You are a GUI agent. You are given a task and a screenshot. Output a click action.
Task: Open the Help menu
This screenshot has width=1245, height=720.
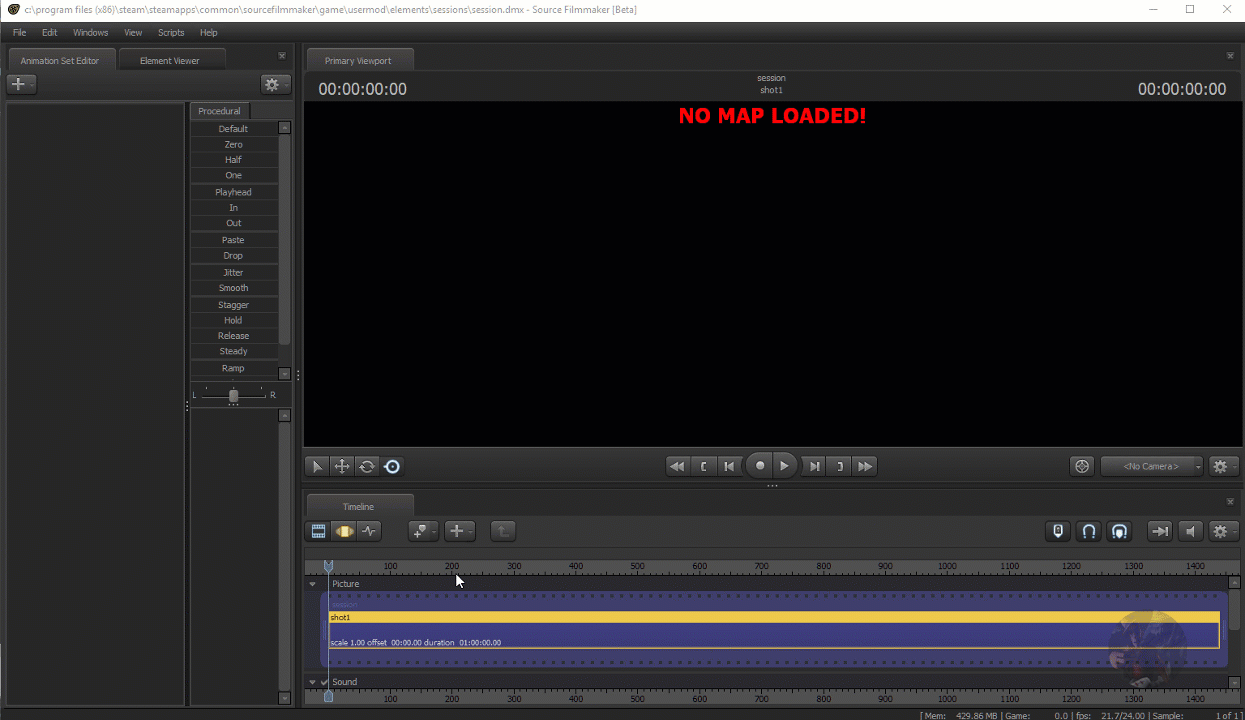[208, 33]
